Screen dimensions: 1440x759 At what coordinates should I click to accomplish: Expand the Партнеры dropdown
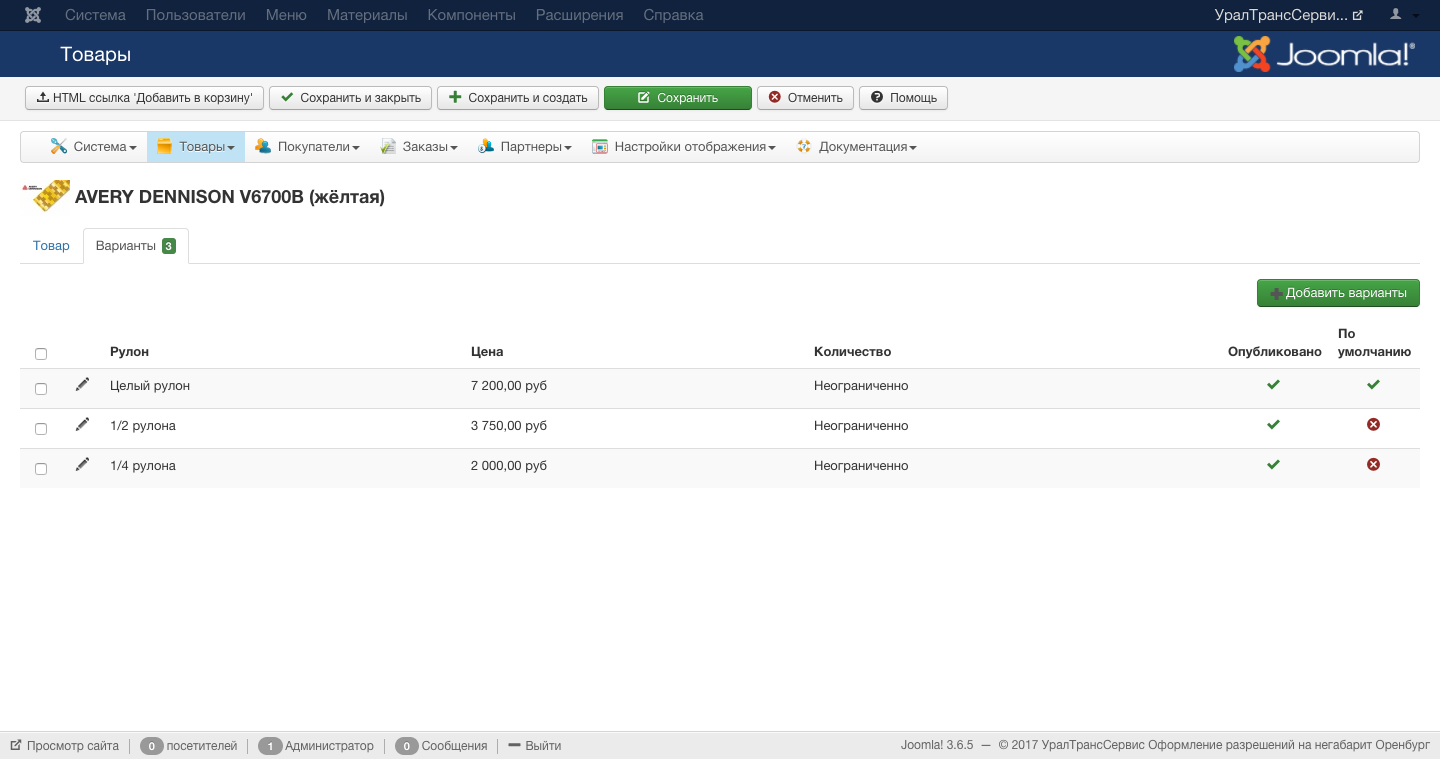[525, 147]
